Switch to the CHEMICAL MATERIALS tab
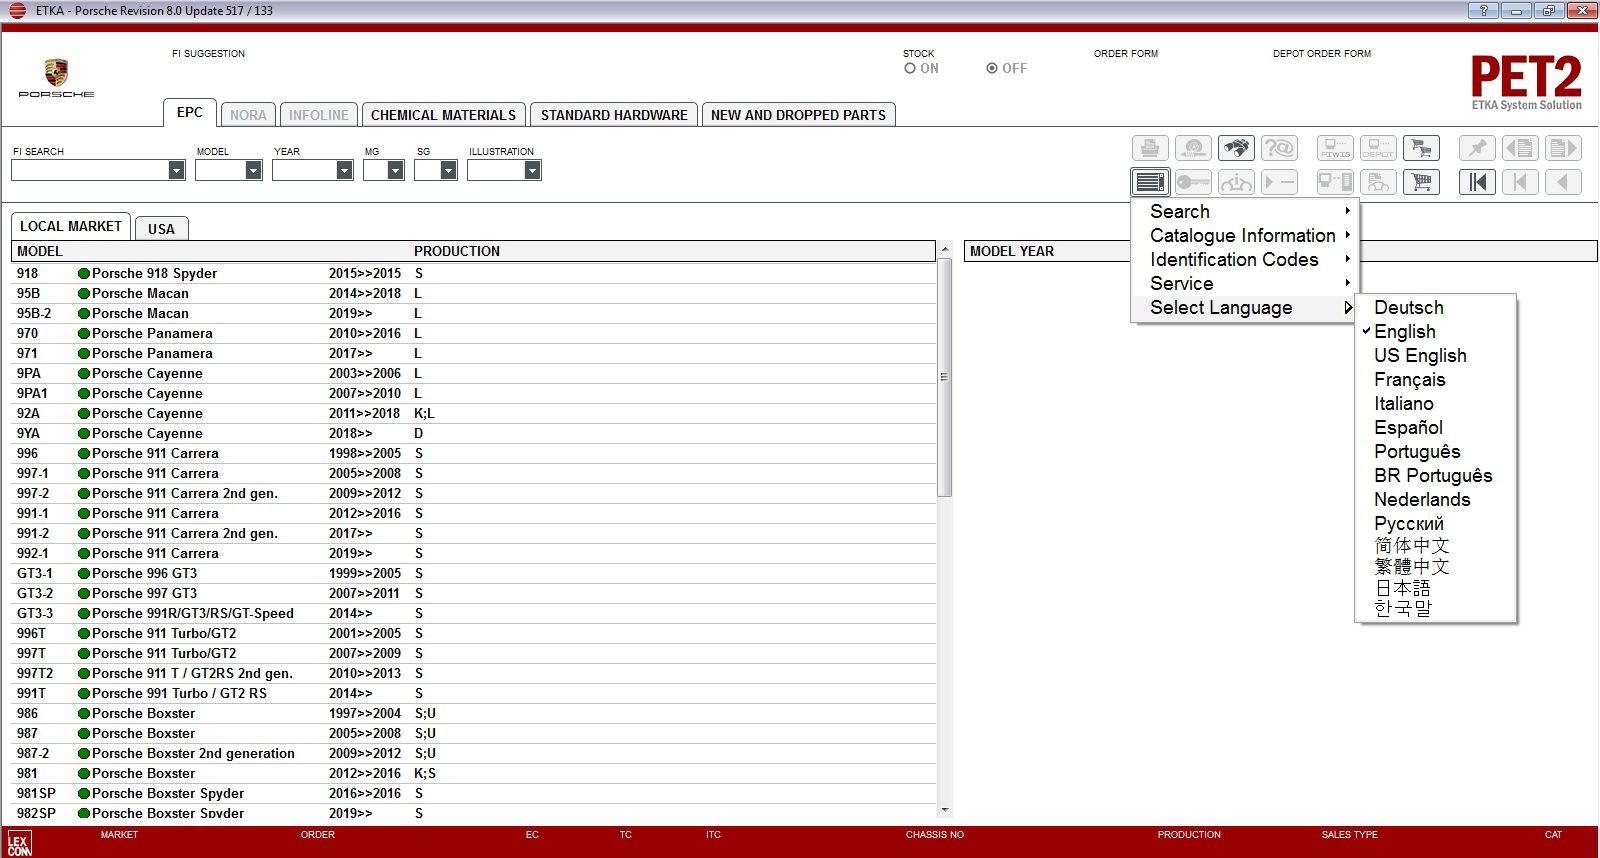 (443, 115)
